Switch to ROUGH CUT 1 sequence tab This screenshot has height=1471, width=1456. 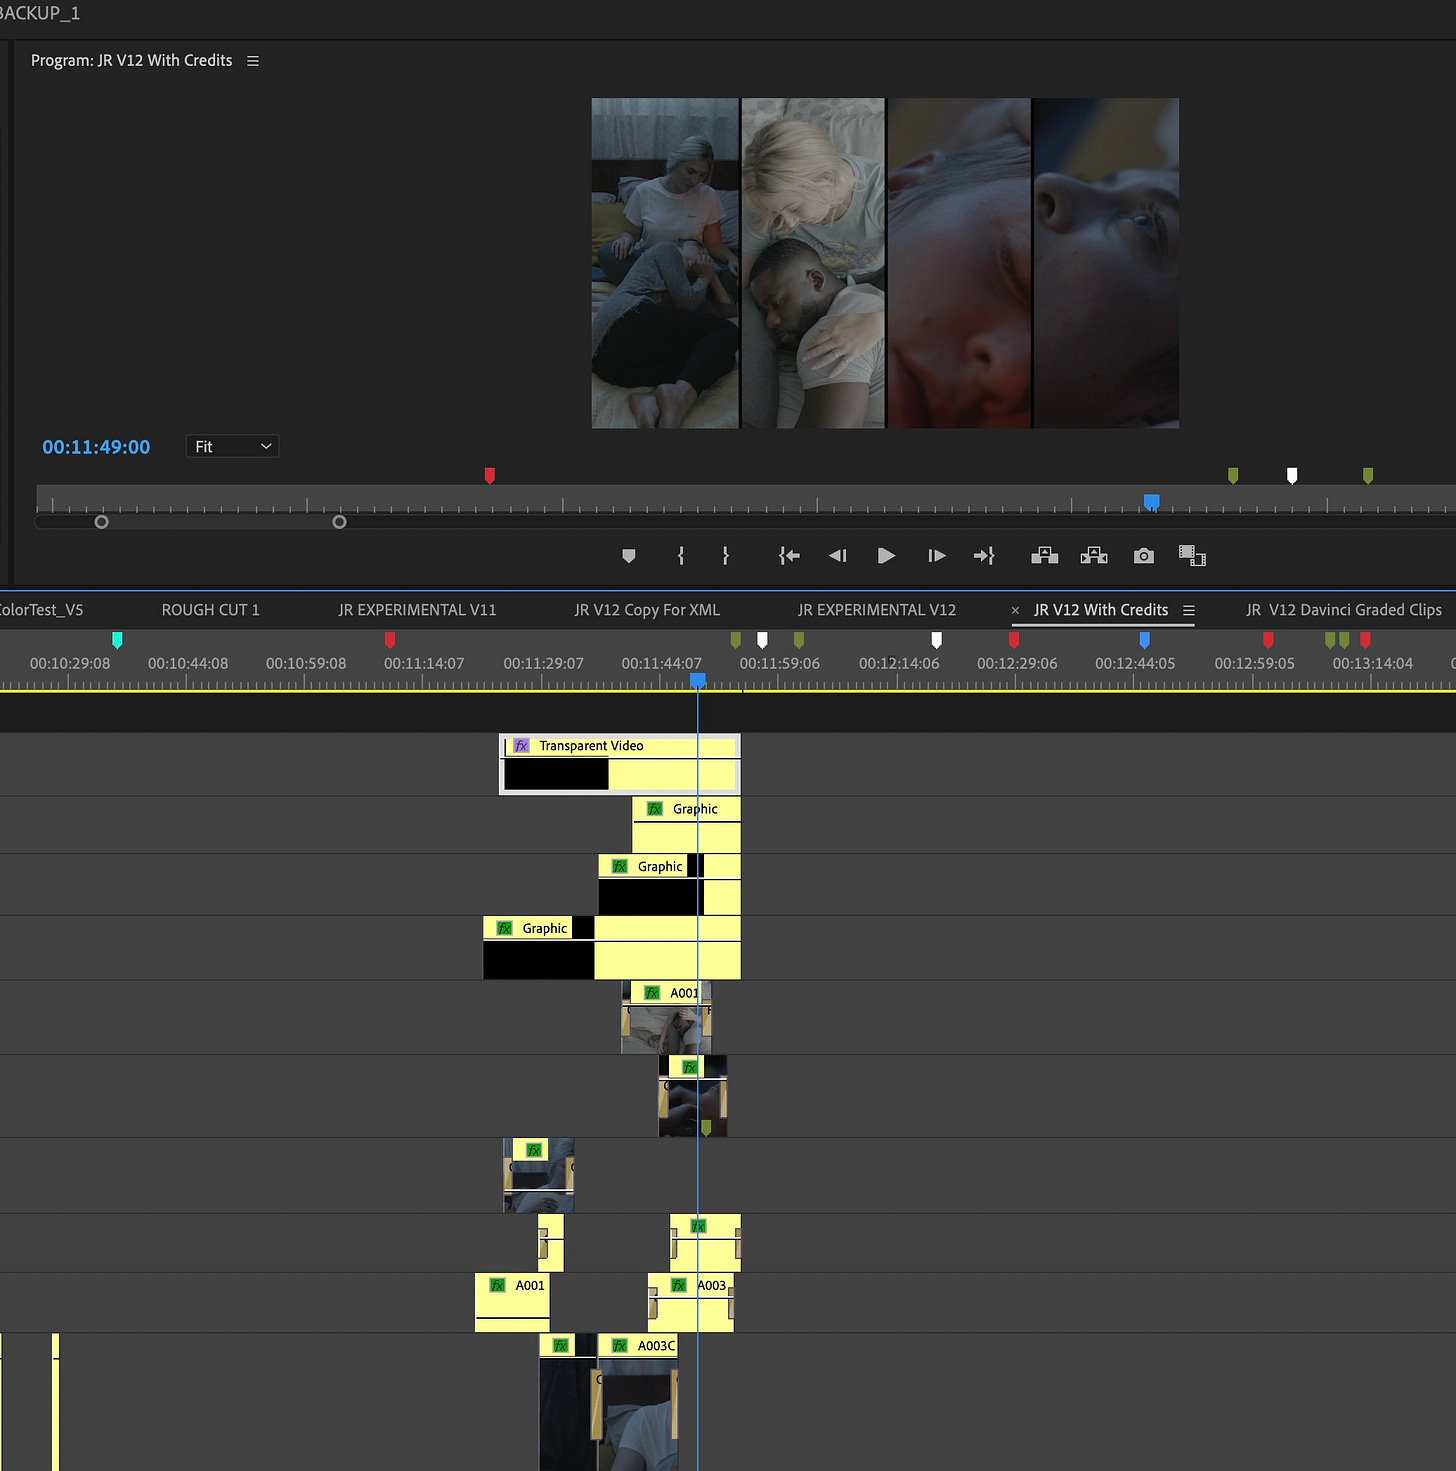[x=210, y=610]
